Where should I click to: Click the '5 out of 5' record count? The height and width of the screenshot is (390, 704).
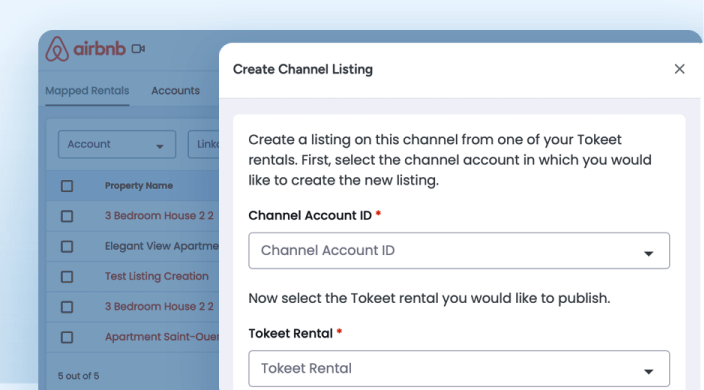point(79,376)
